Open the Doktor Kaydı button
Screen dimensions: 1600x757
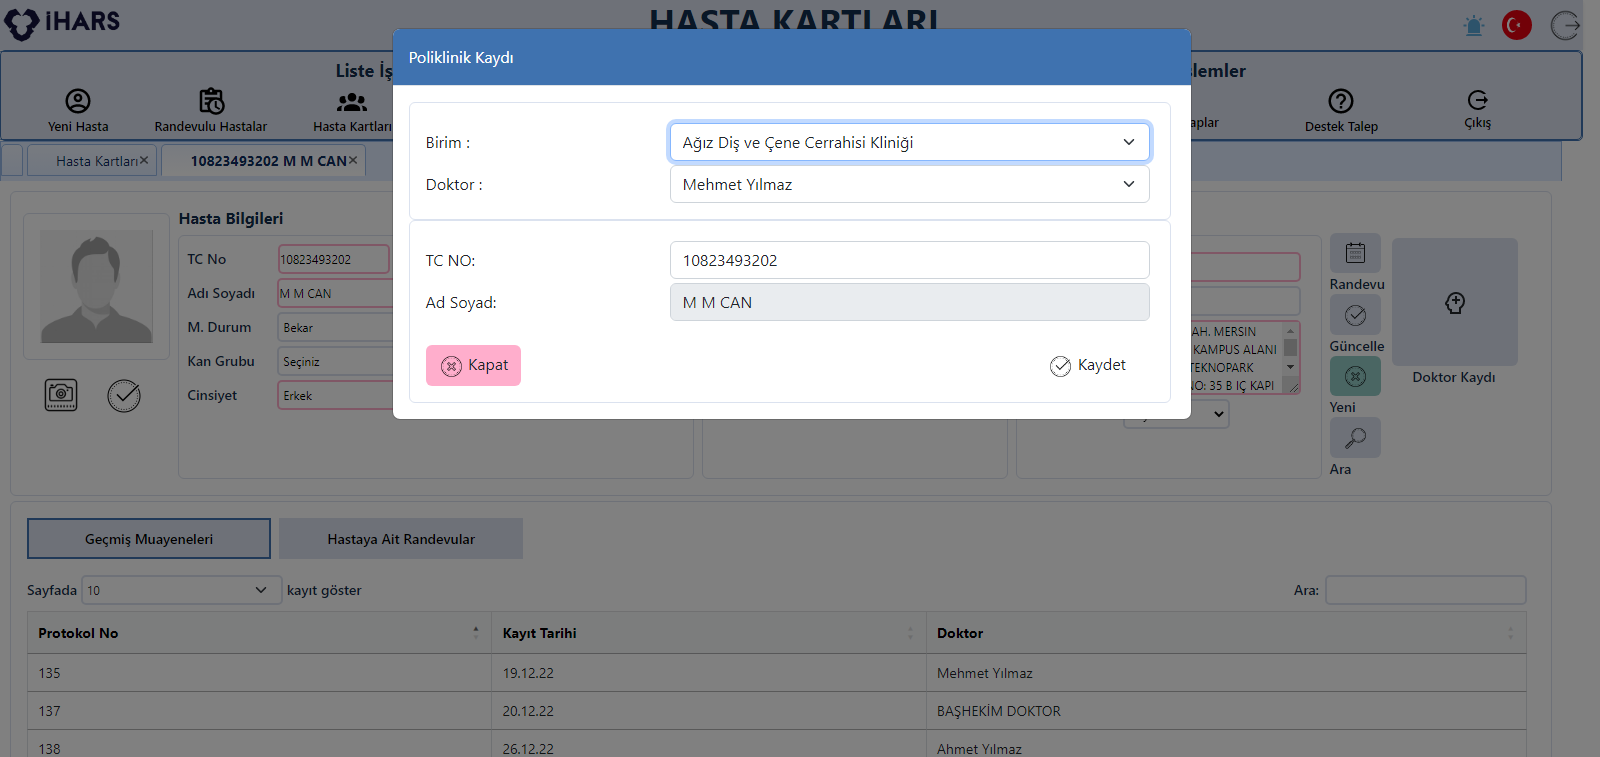(1454, 303)
